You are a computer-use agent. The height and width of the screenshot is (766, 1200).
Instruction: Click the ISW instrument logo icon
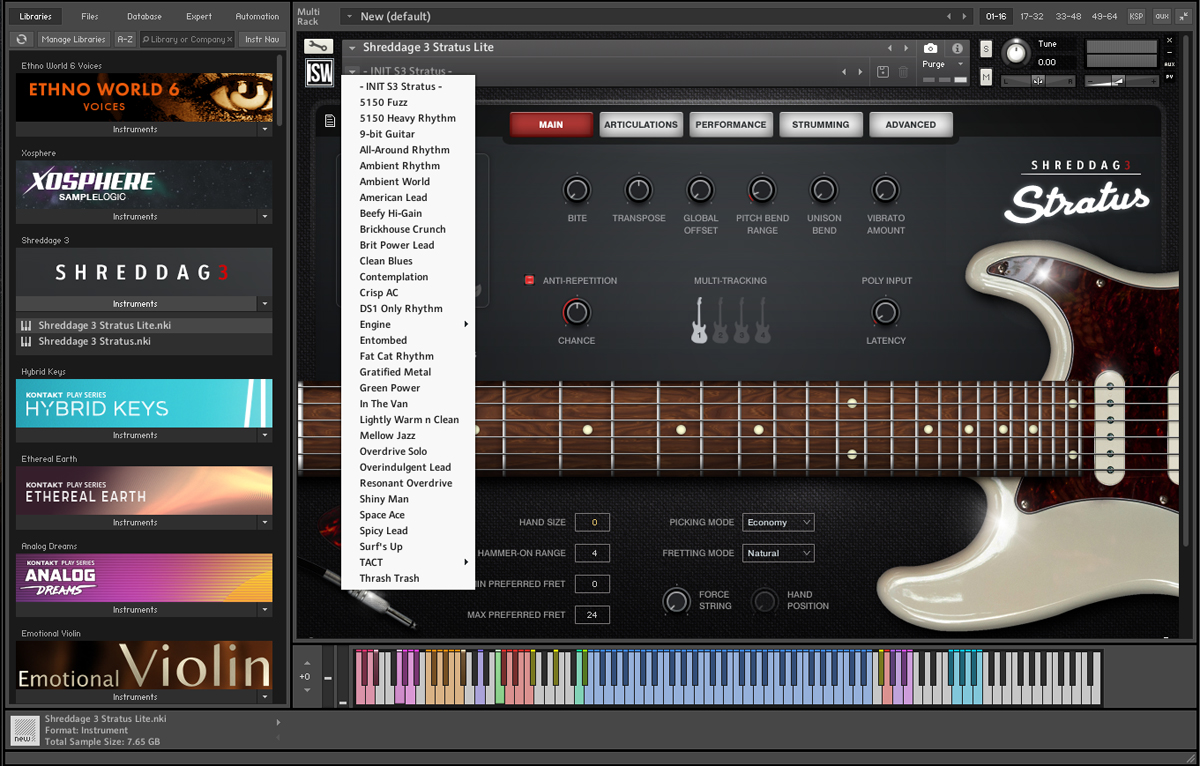click(319, 72)
